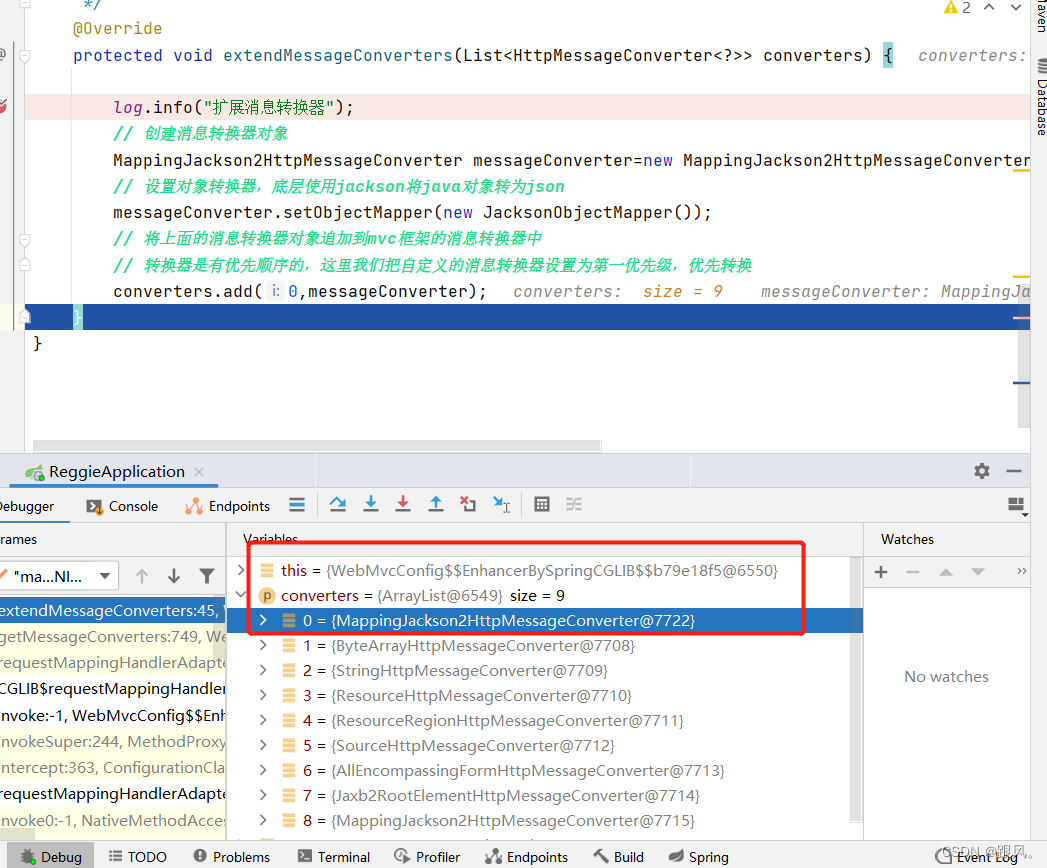
Task: Switch to the Console tab
Action: 122,506
